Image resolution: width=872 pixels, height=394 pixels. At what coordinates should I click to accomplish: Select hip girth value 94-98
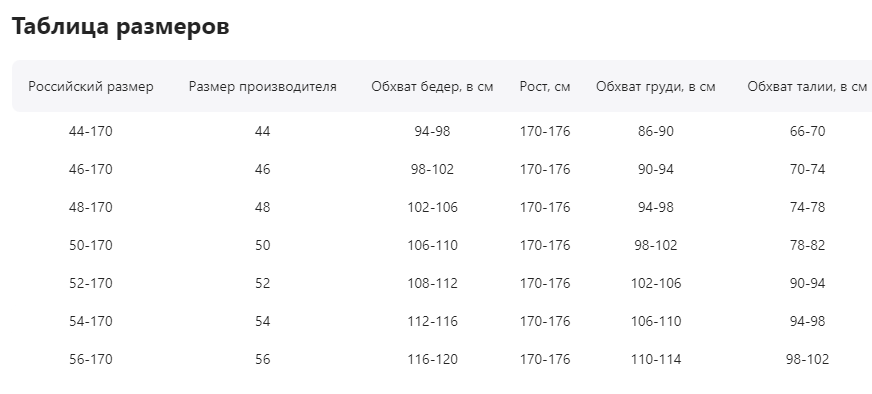432,131
